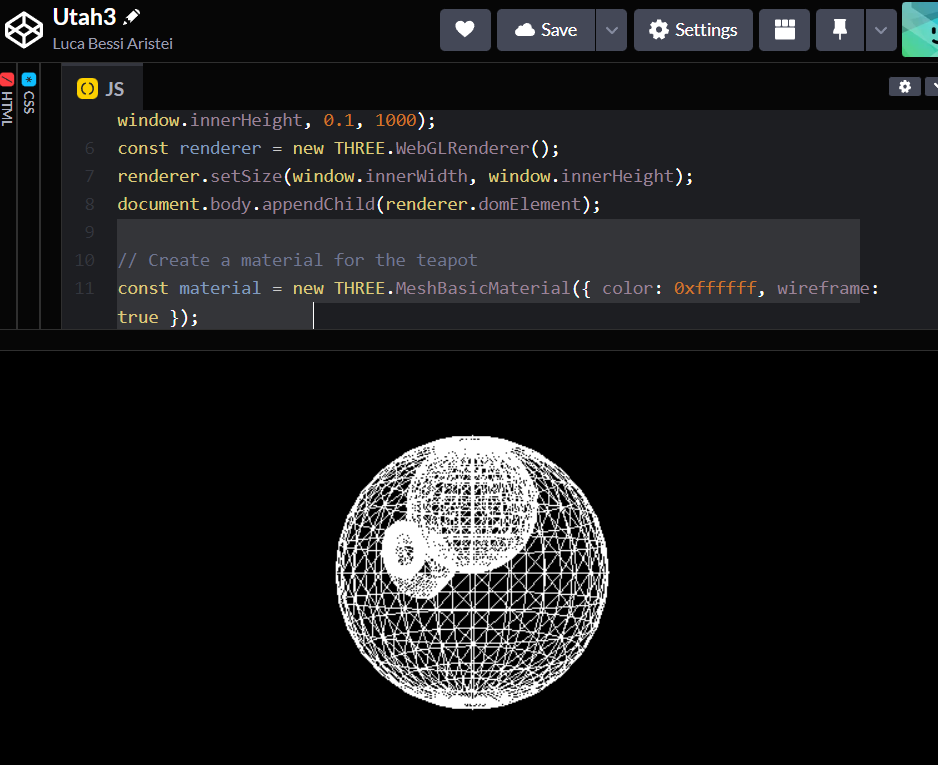The height and width of the screenshot is (765, 938).
Task: Open the change view layout icon
Action: coord(784,30)
